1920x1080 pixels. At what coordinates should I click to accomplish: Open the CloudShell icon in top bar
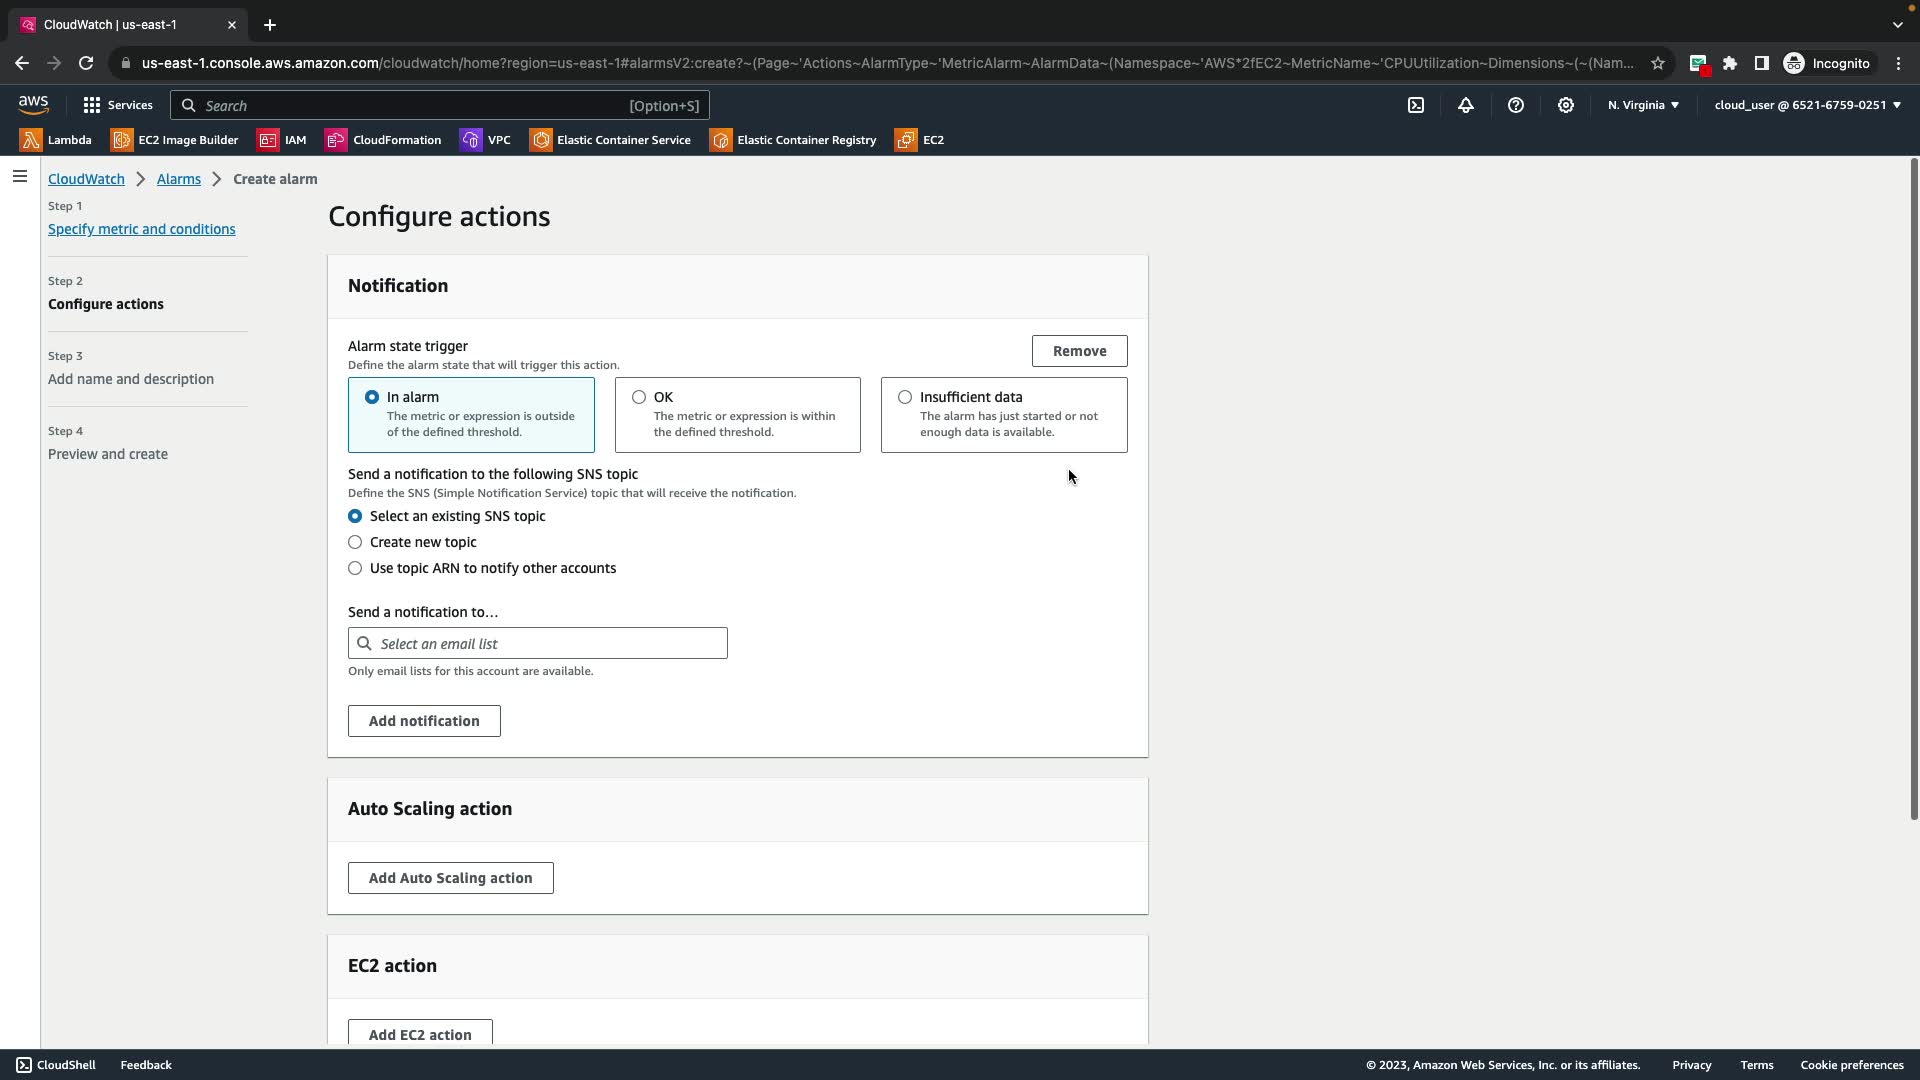click(1416, 105)
